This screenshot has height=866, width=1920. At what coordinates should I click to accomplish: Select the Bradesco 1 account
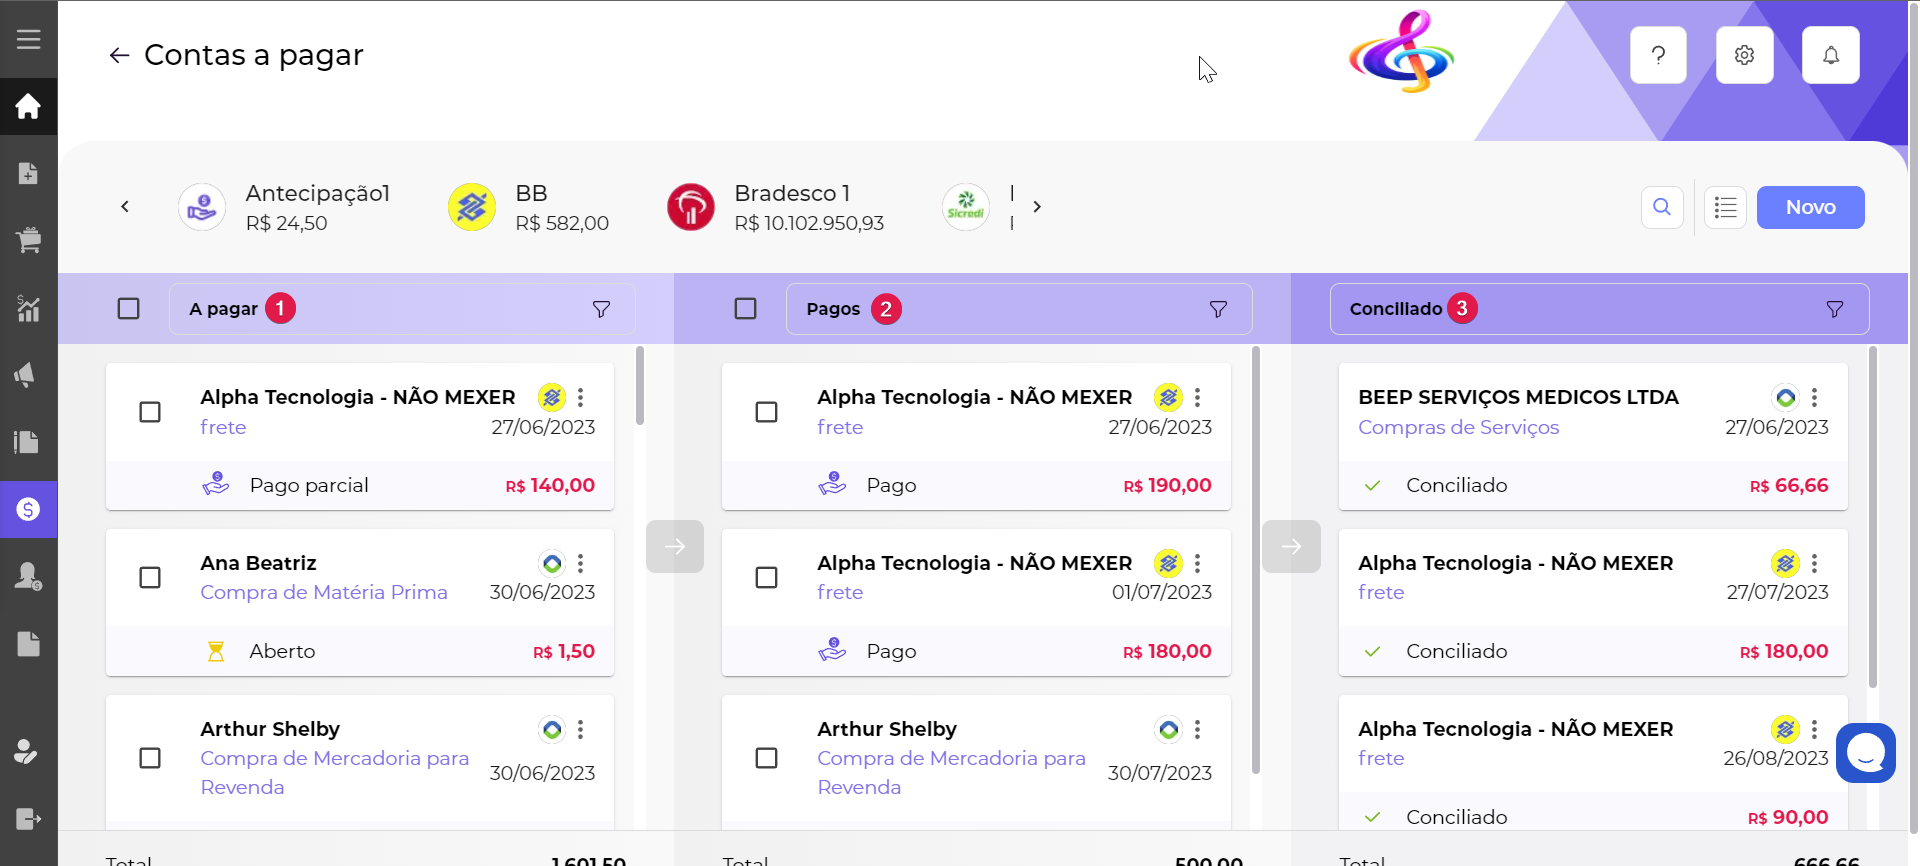click(x=776, y=207)
